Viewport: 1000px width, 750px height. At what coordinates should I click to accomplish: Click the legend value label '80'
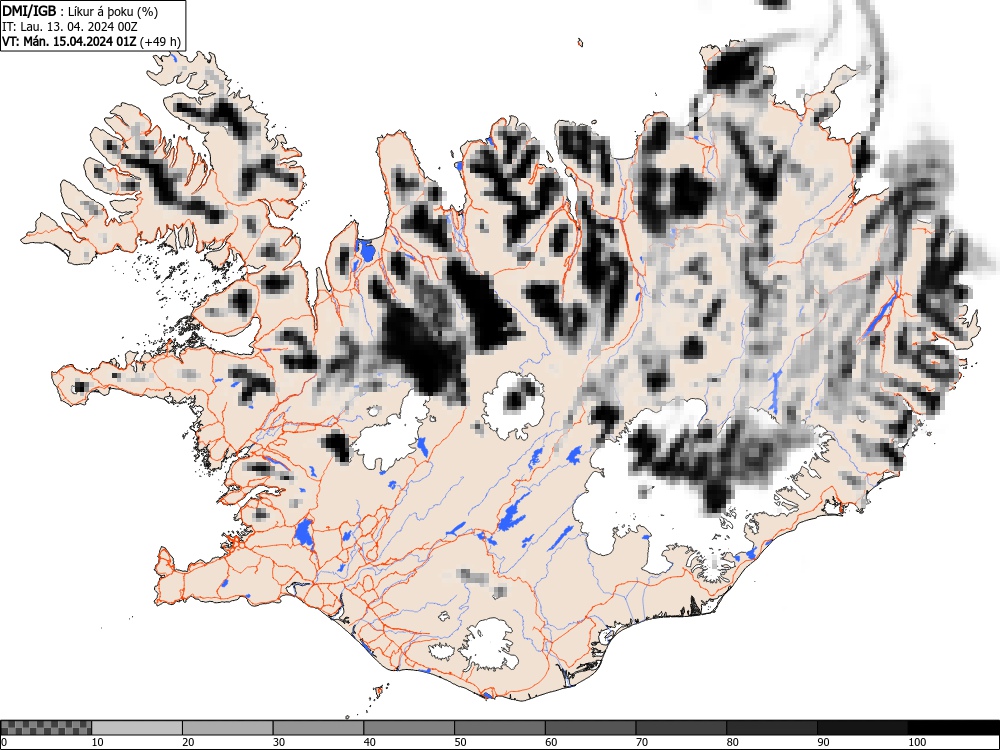pos(732,742)
